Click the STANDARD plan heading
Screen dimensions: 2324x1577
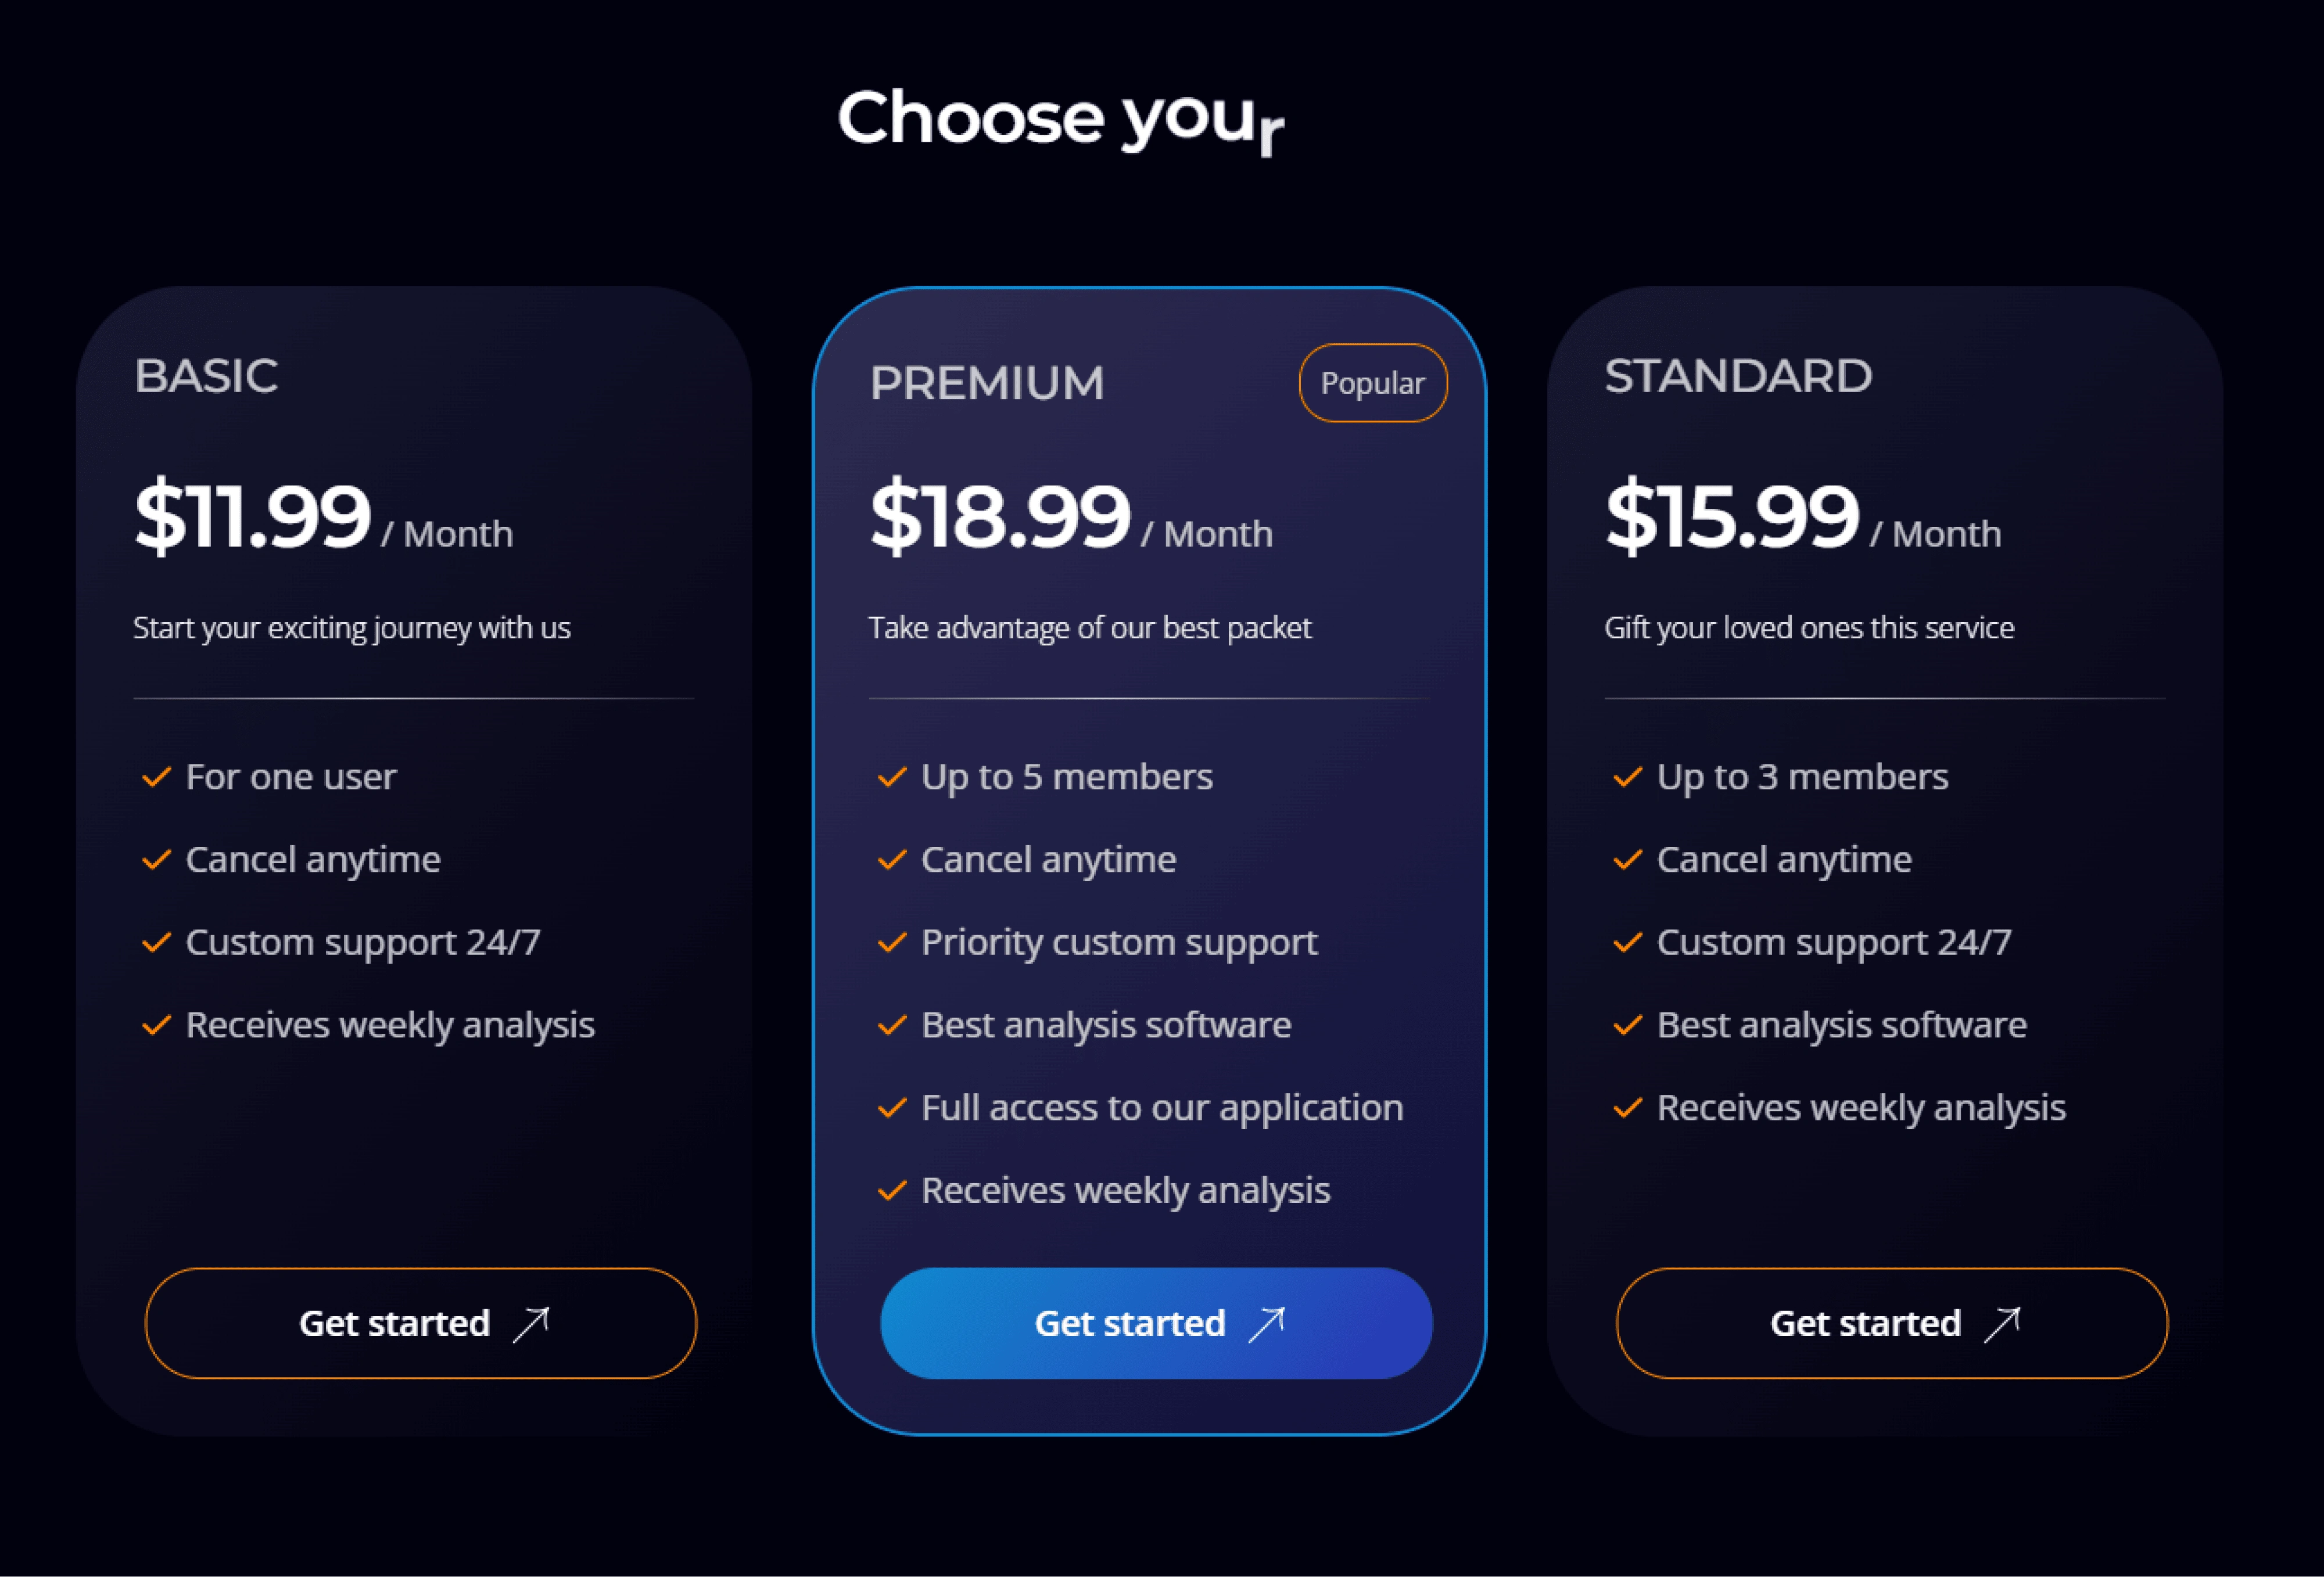pyautogui.click(x=1738, y=376)
